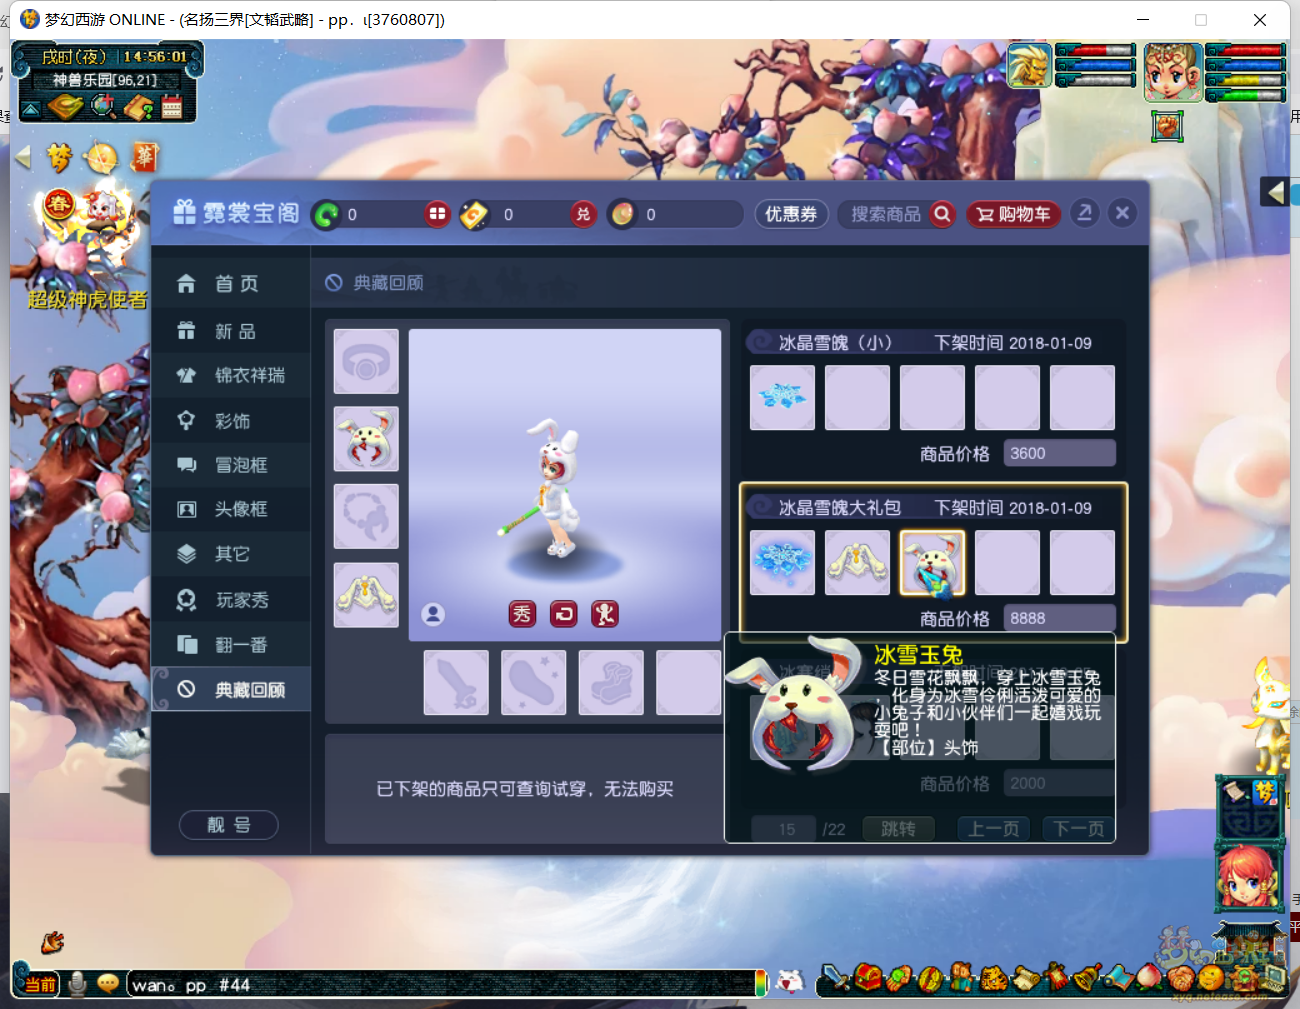Image resolution: width=1300 pixels, height=1009 pixels.
Task: Open the 其它 category
Action: pyautogui.click(x=230, y=554)
